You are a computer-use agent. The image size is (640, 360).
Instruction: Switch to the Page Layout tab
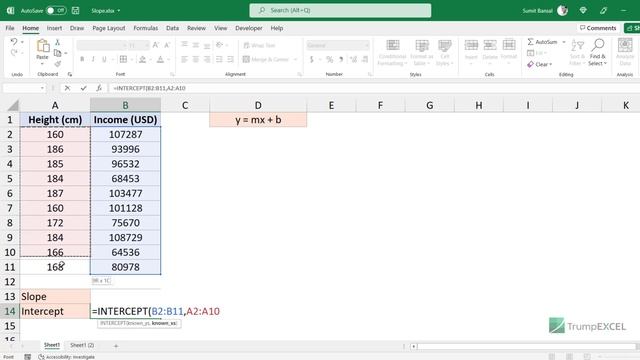click(x=109, y=28)
